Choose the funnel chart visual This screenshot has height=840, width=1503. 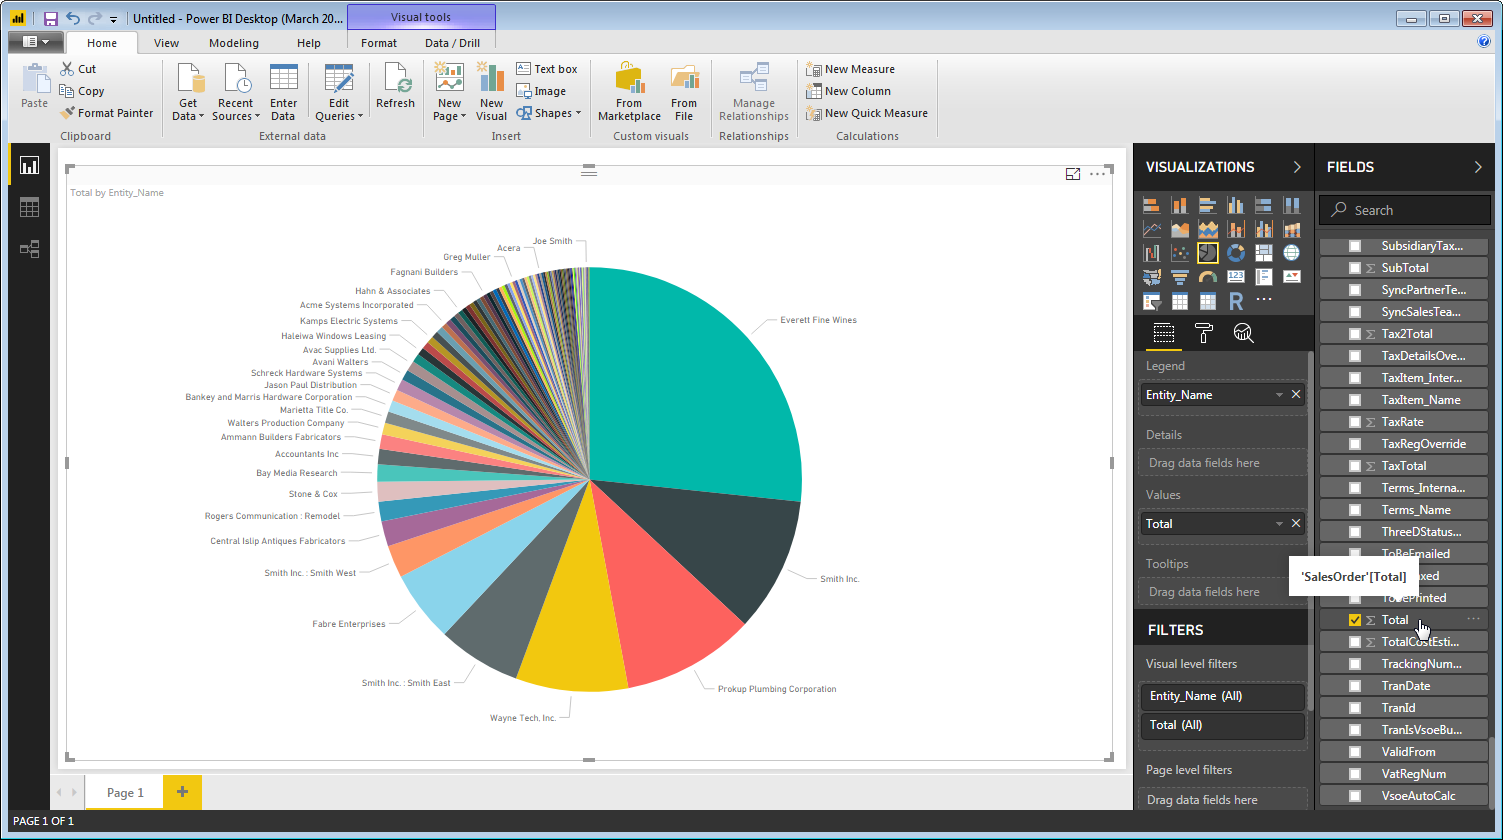point(1180,277)
